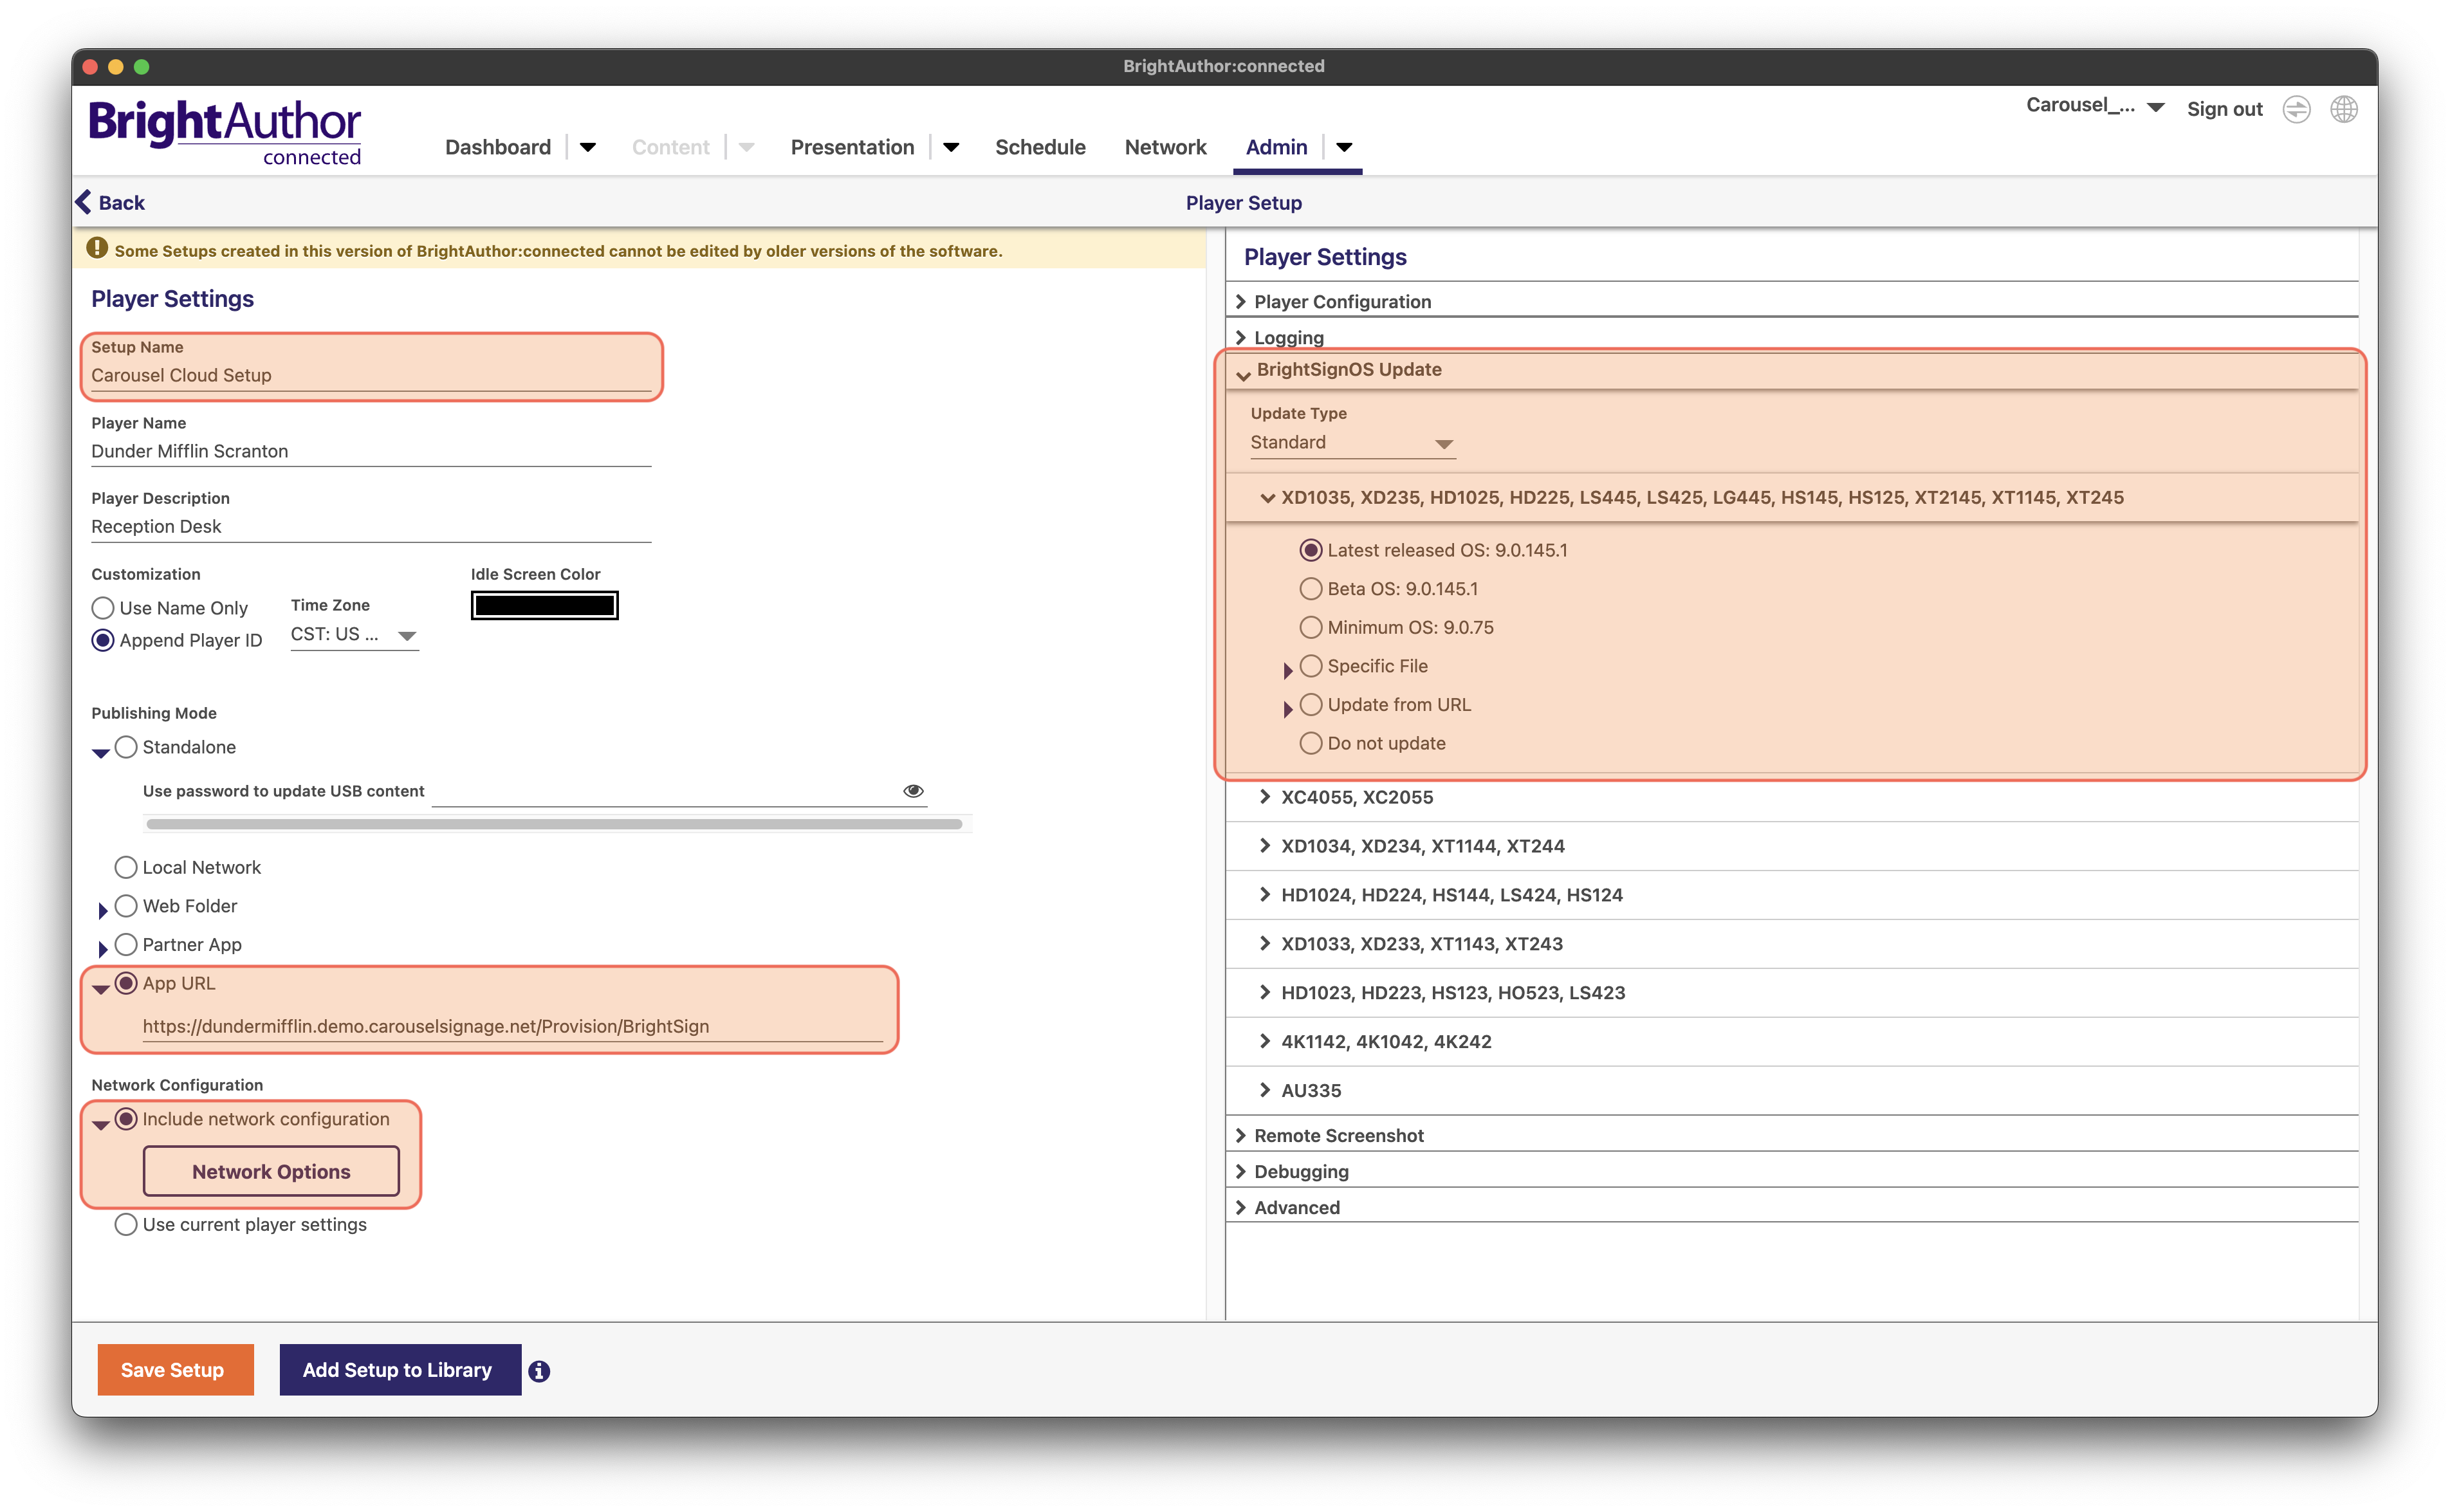Select Append Player ID radio button
This screenshot has width=2450, height=1512.
103,640
